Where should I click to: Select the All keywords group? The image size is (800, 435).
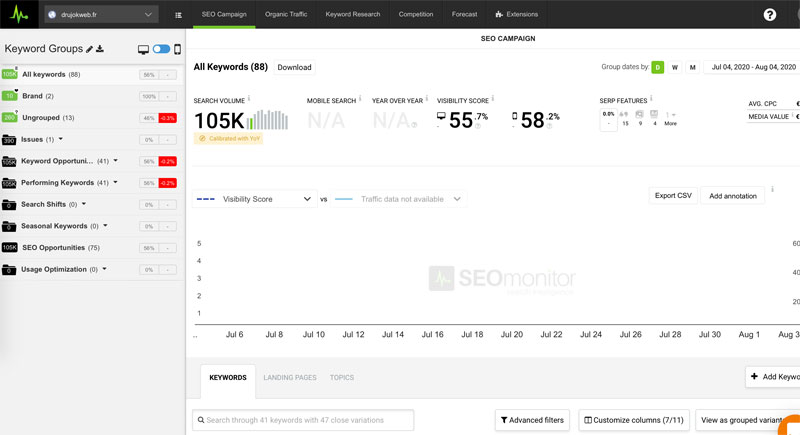92,74
